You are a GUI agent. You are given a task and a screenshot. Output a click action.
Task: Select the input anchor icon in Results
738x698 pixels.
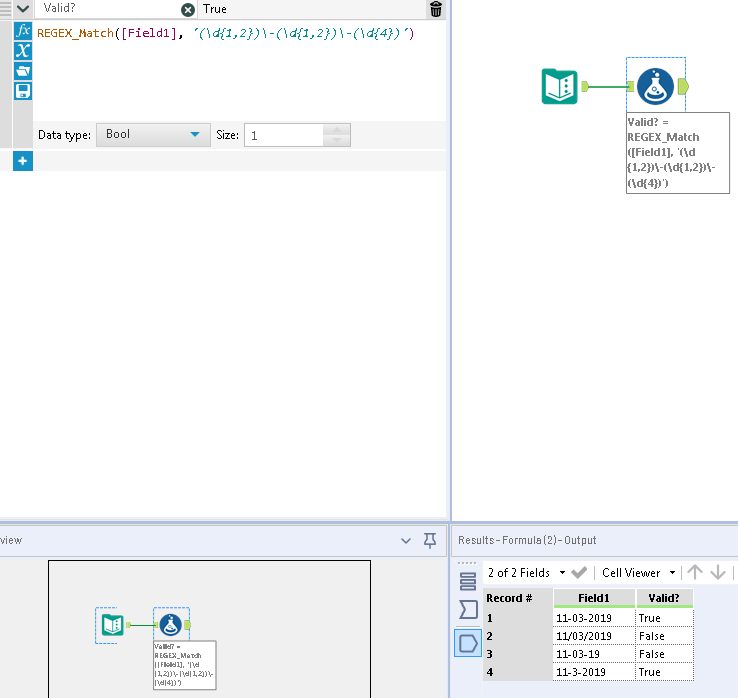coord(468,610)
